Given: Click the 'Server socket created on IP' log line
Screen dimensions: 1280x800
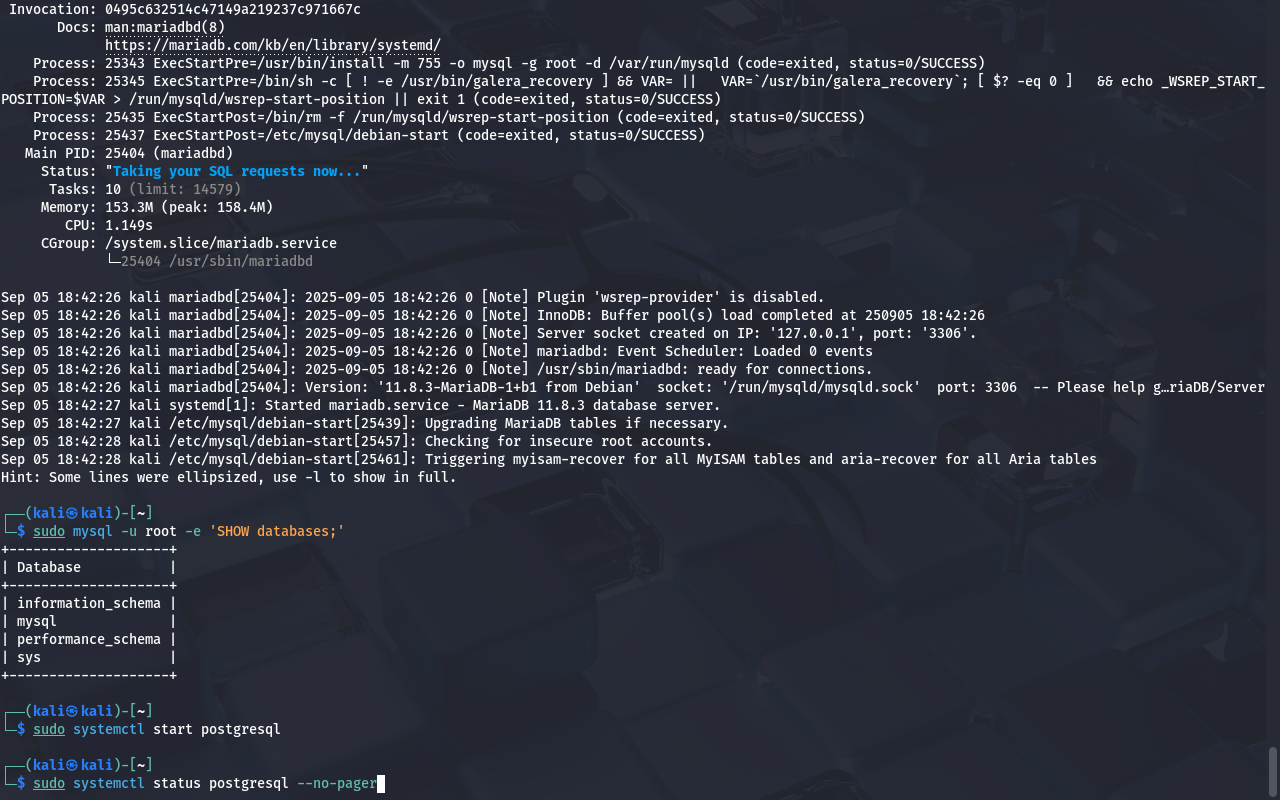Looking at the screenshot, I should [489, 333].
